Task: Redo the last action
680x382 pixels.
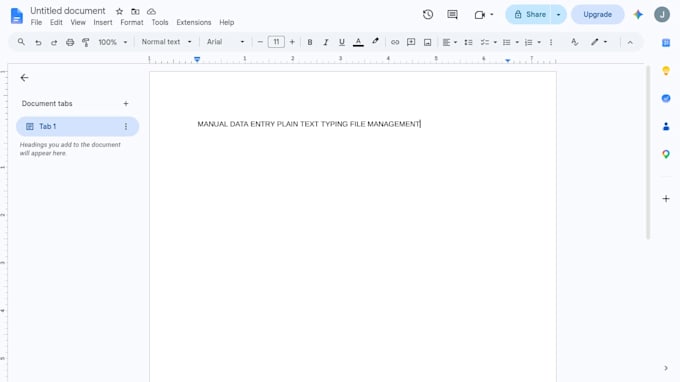Action: [x=54, y=42]
